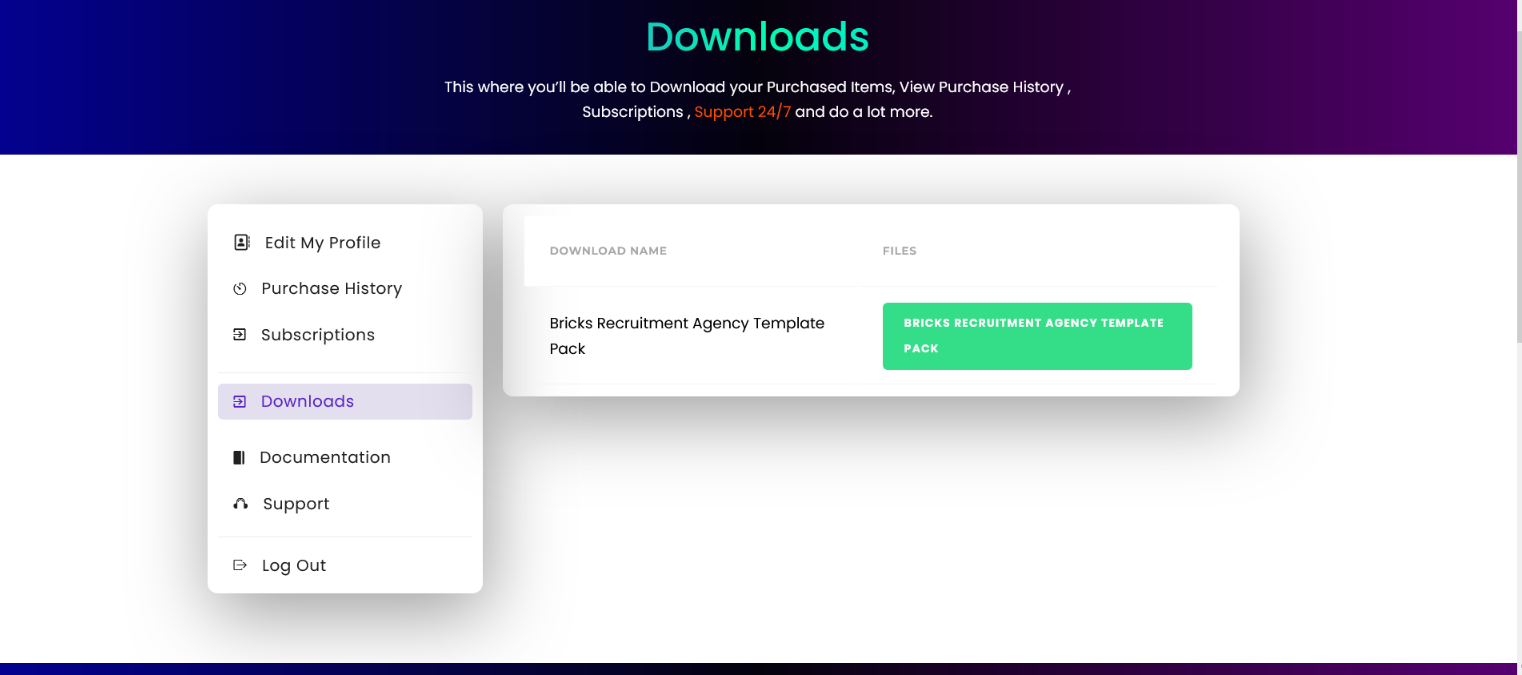View your Purchase History

(331, 288)
